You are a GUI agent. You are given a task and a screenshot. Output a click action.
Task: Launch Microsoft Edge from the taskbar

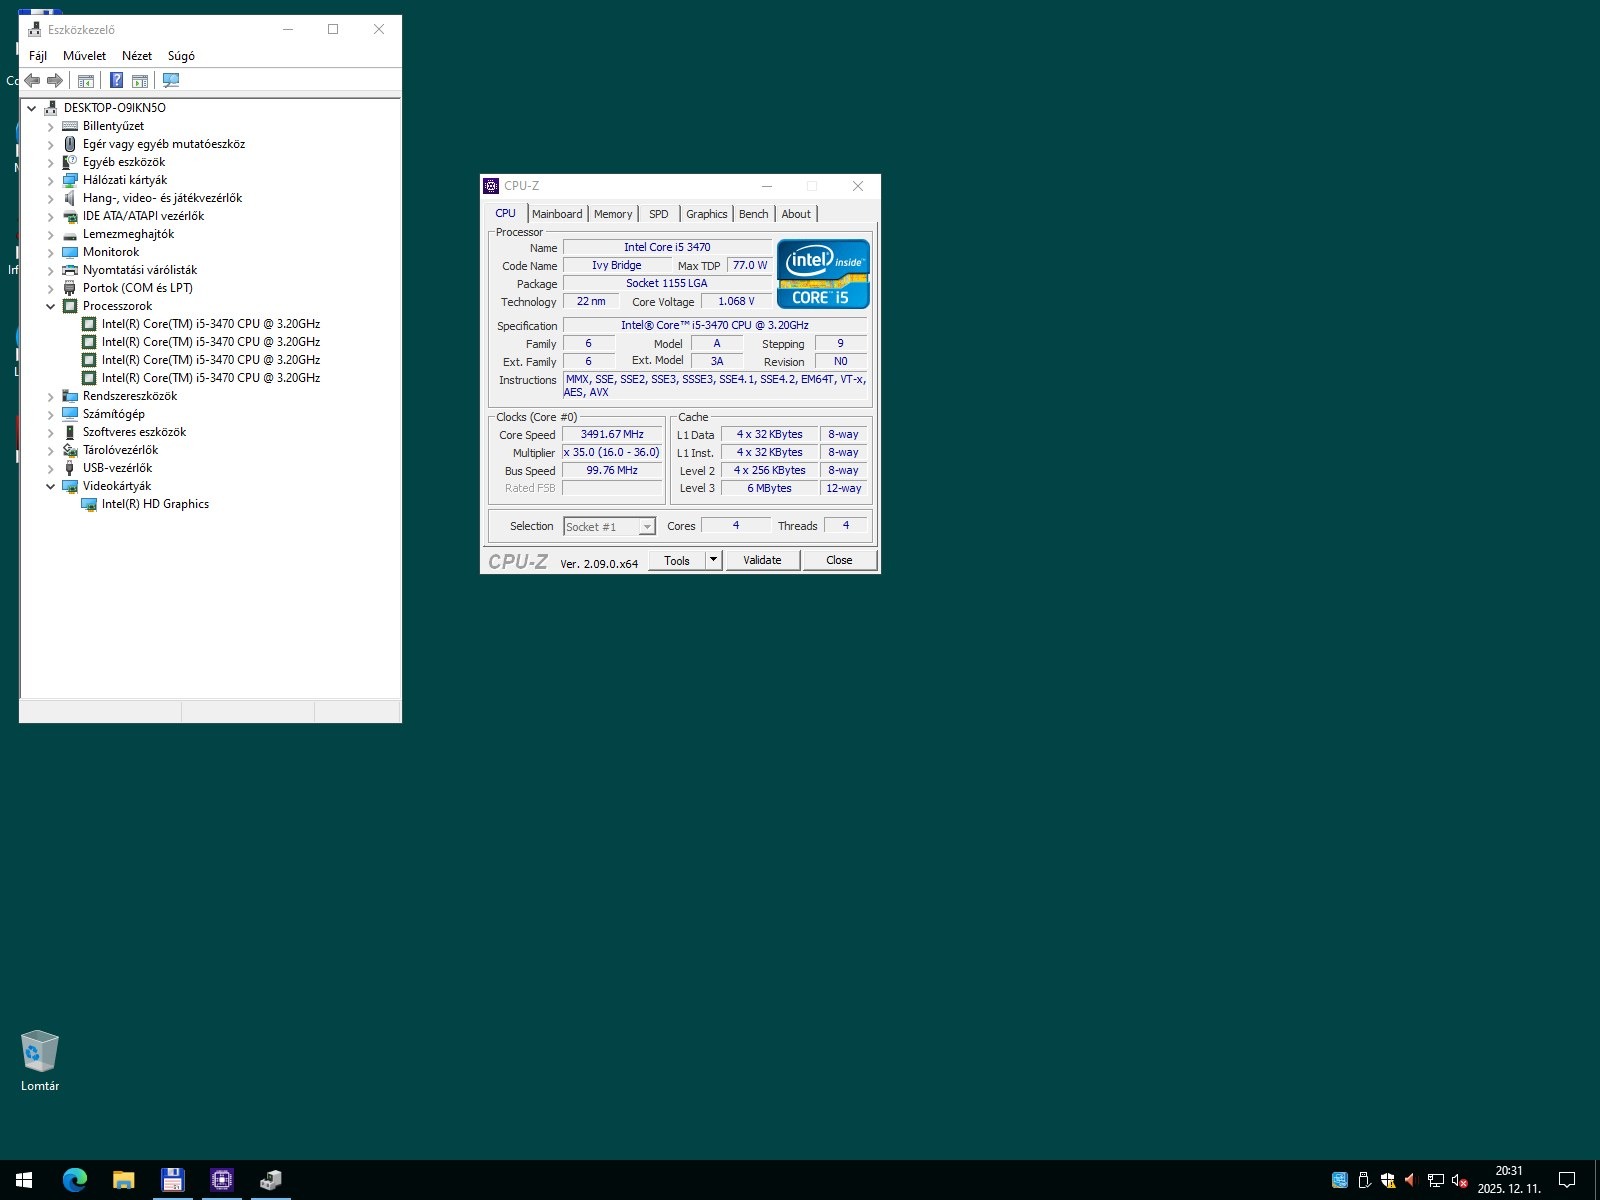tap(74, 1180)
